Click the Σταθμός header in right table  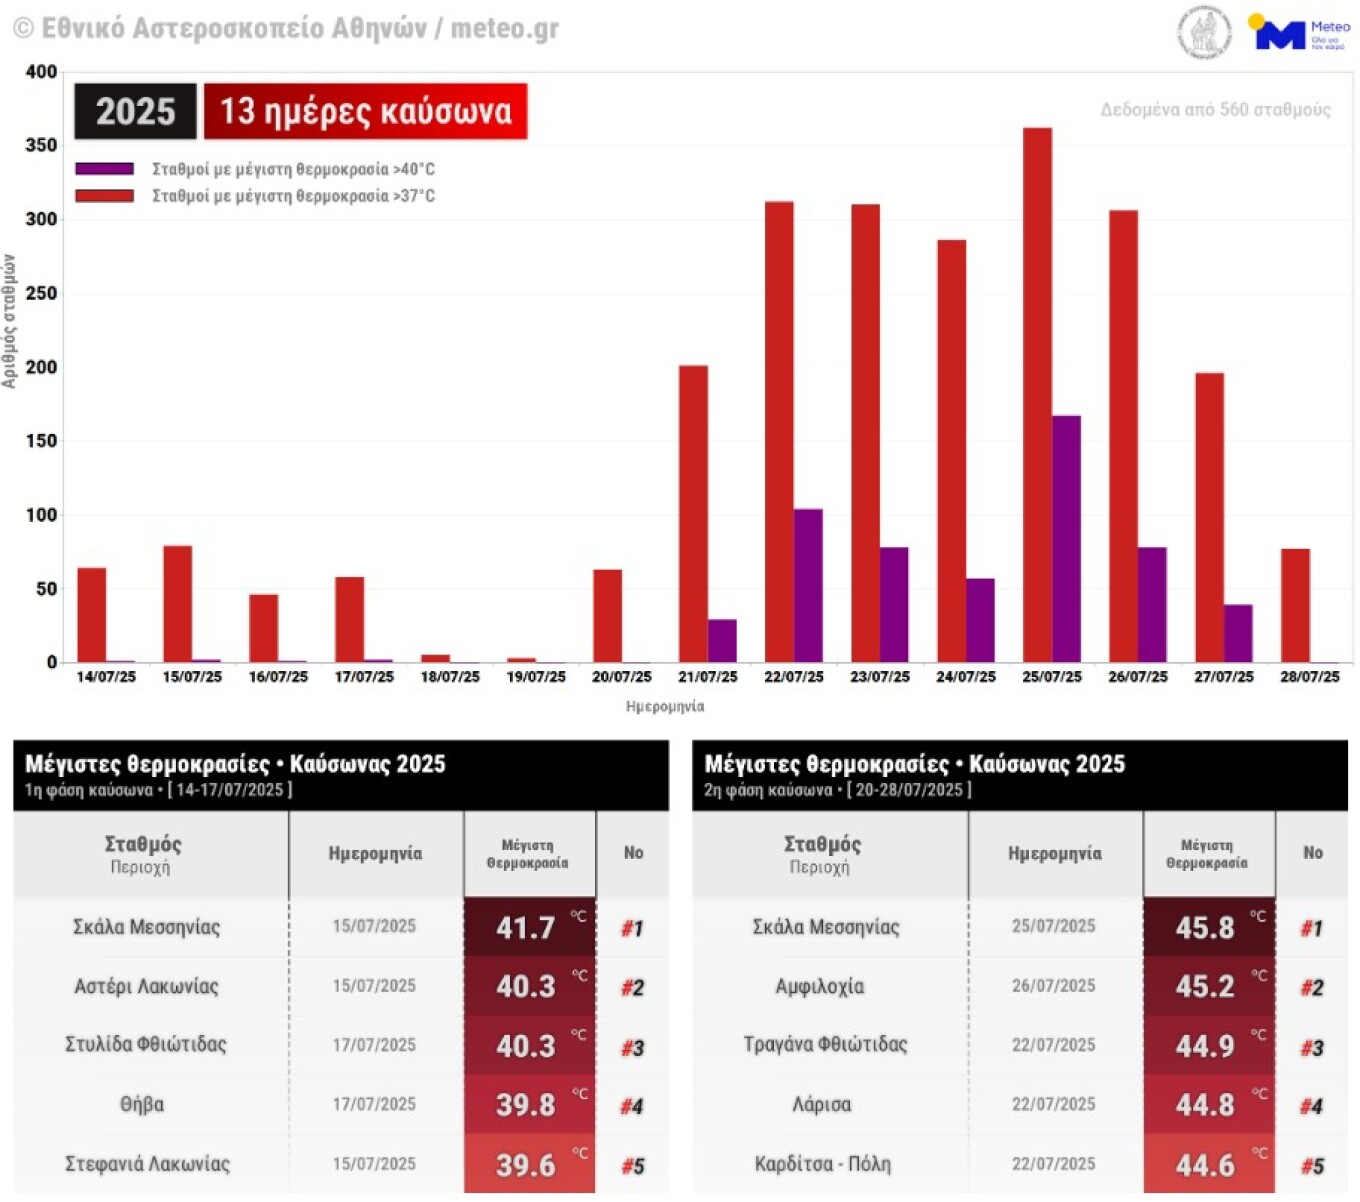pos(822,845)
